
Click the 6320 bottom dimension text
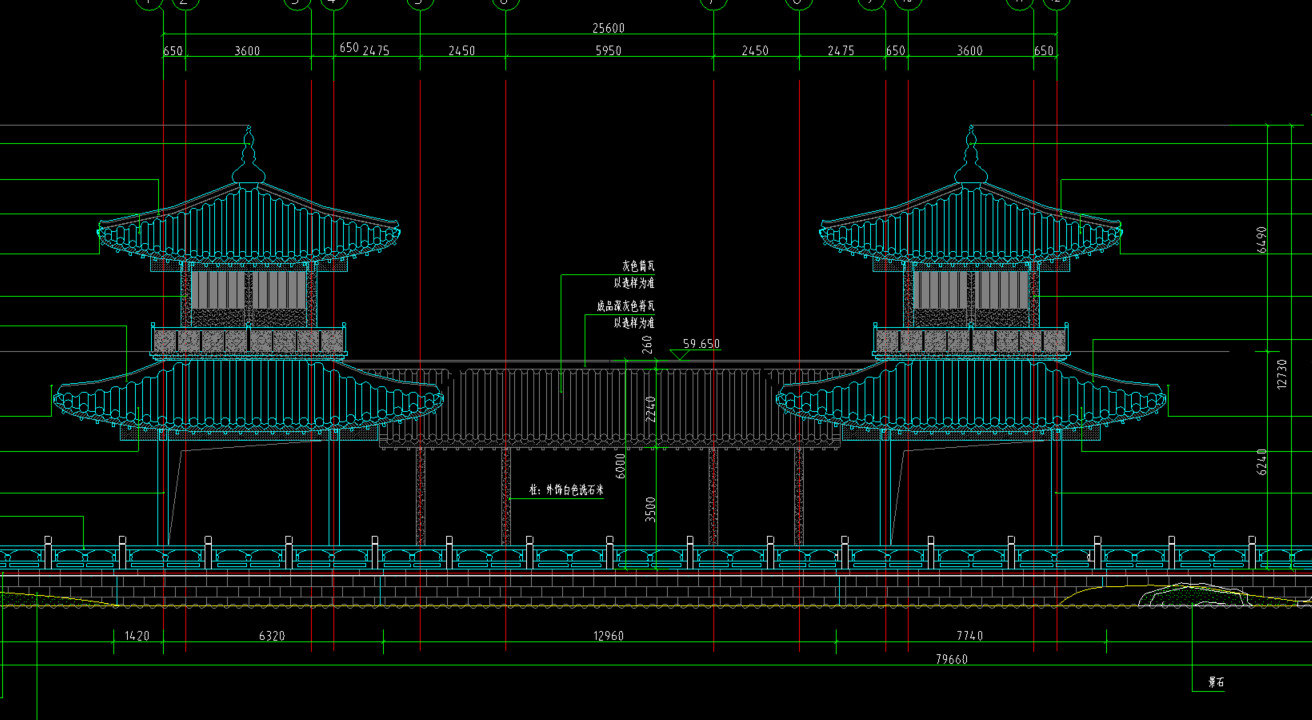click(x=272, y=636)
